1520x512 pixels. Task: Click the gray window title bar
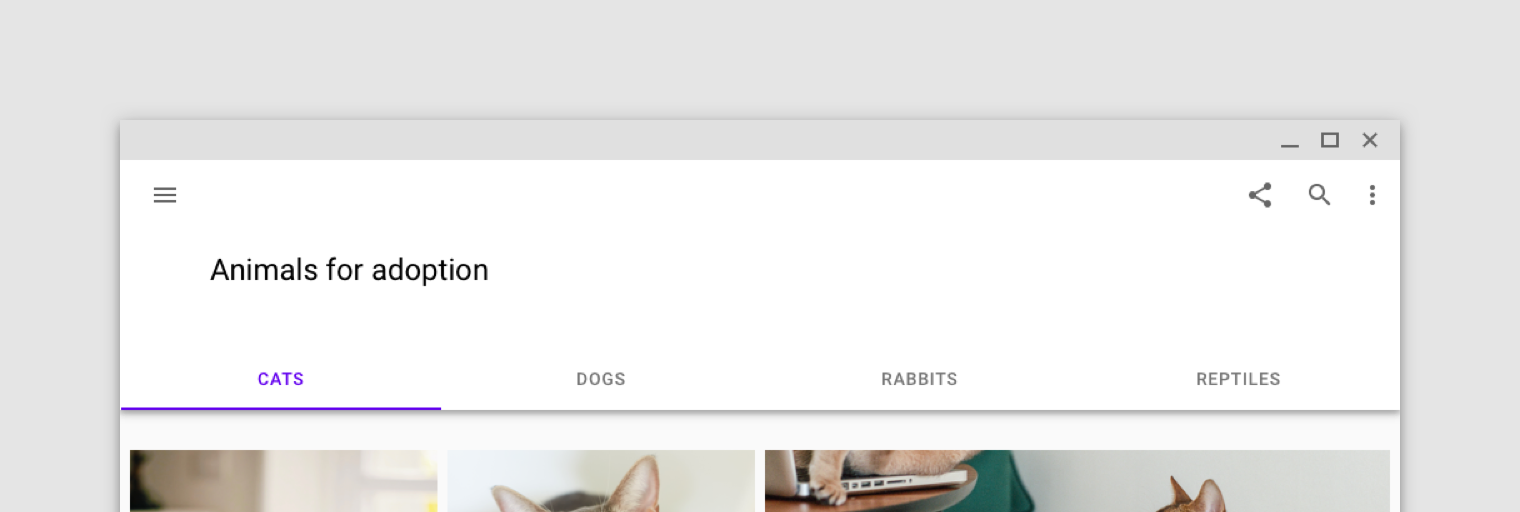click(700, 140)
